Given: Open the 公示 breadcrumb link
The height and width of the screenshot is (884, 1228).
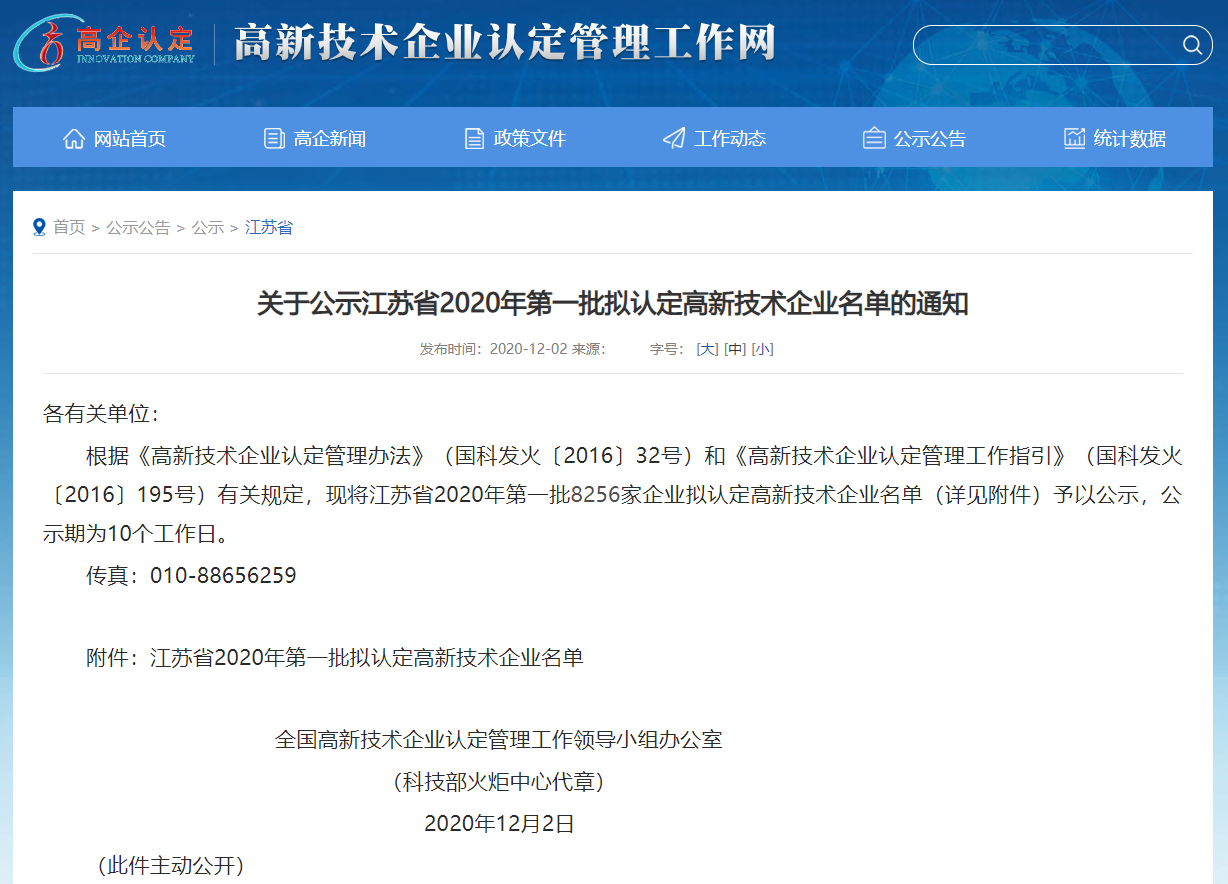Looking at the screenshot, I should tap(208, 228).
